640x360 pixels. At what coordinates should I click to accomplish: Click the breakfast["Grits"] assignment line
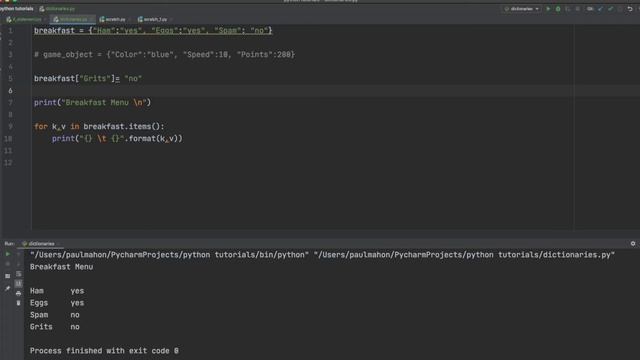(88, 78)
